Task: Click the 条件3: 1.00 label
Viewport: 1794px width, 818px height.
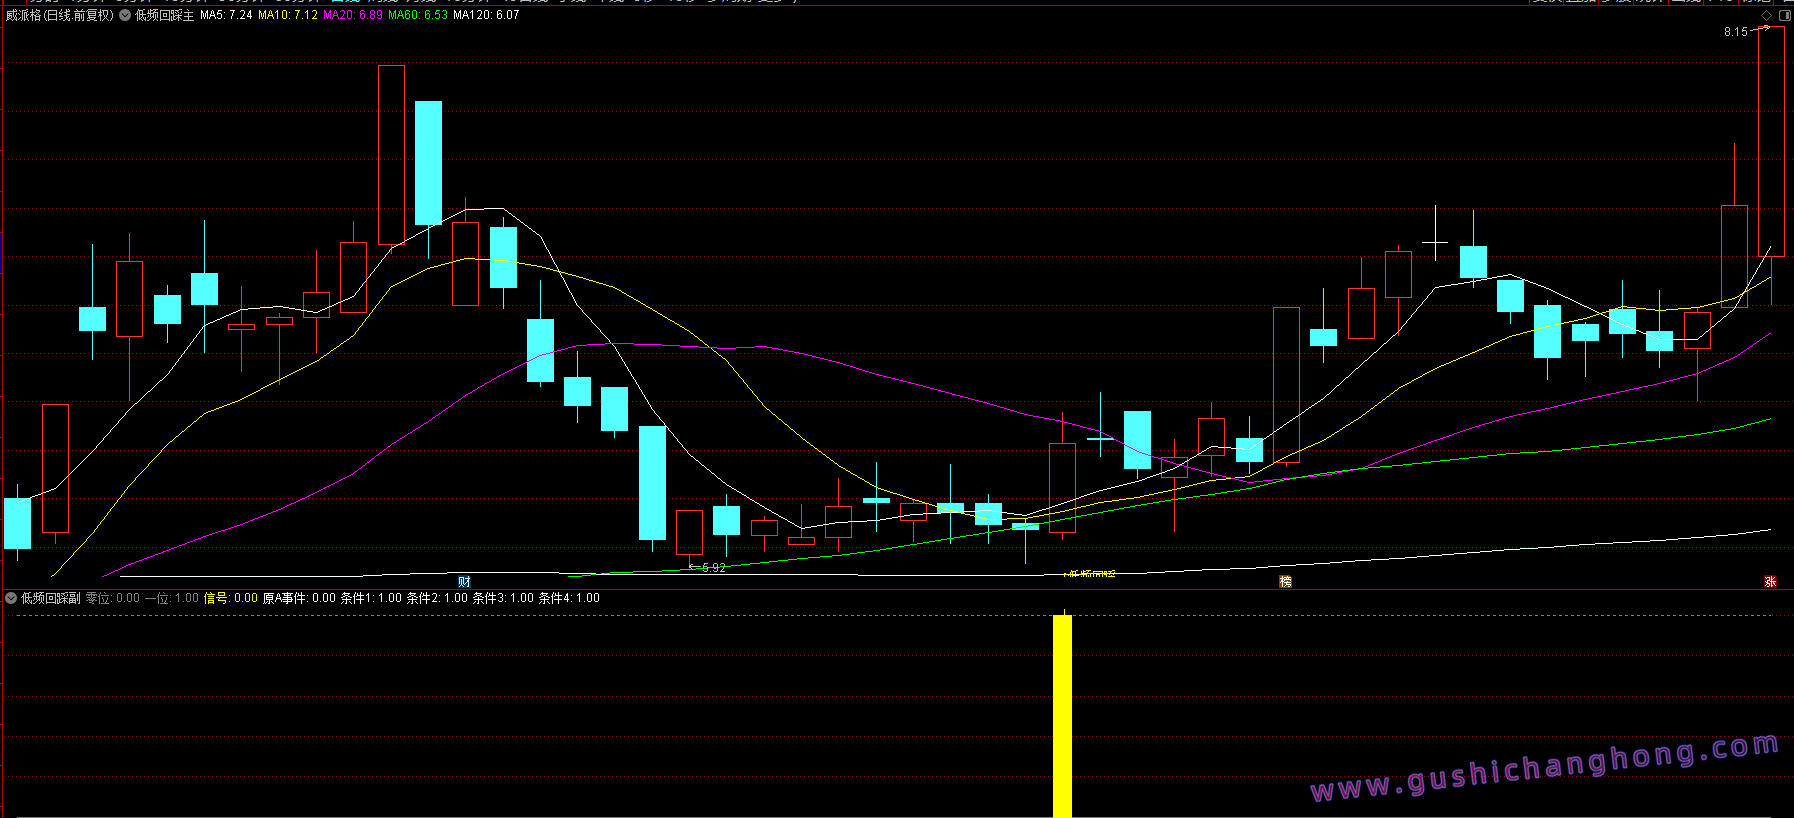Action: [x=503, y=598]
